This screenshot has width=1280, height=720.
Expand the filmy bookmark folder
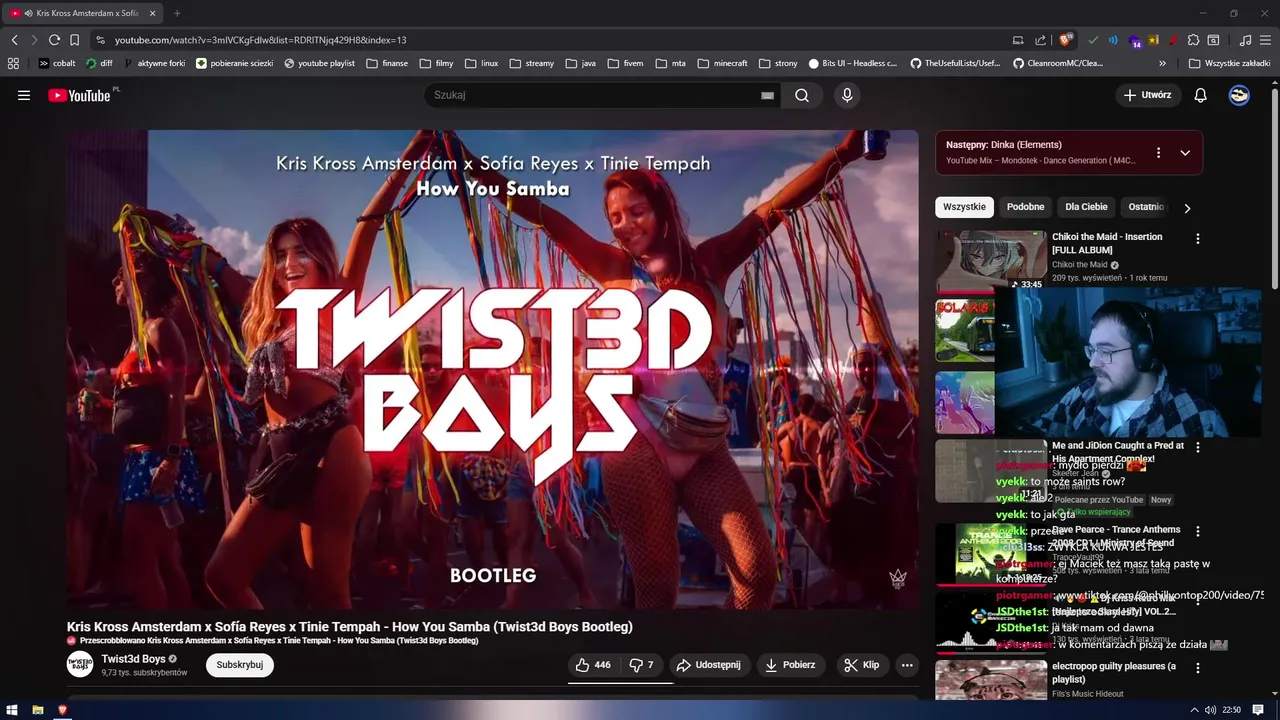(436, 63)
